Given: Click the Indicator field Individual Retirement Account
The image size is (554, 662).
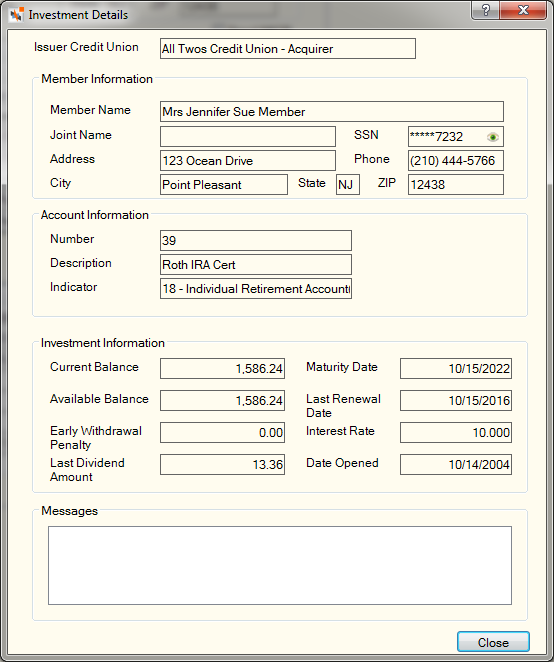Looking at the screenshot, I should click(x=255, y=288).
